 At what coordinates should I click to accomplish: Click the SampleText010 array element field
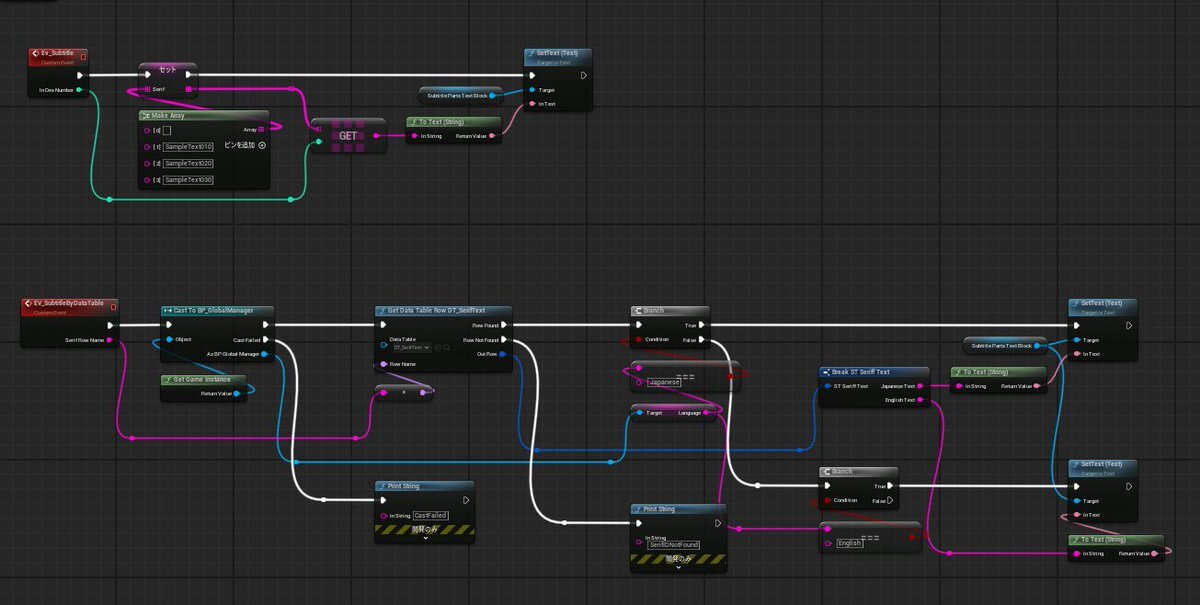[188, 147]
